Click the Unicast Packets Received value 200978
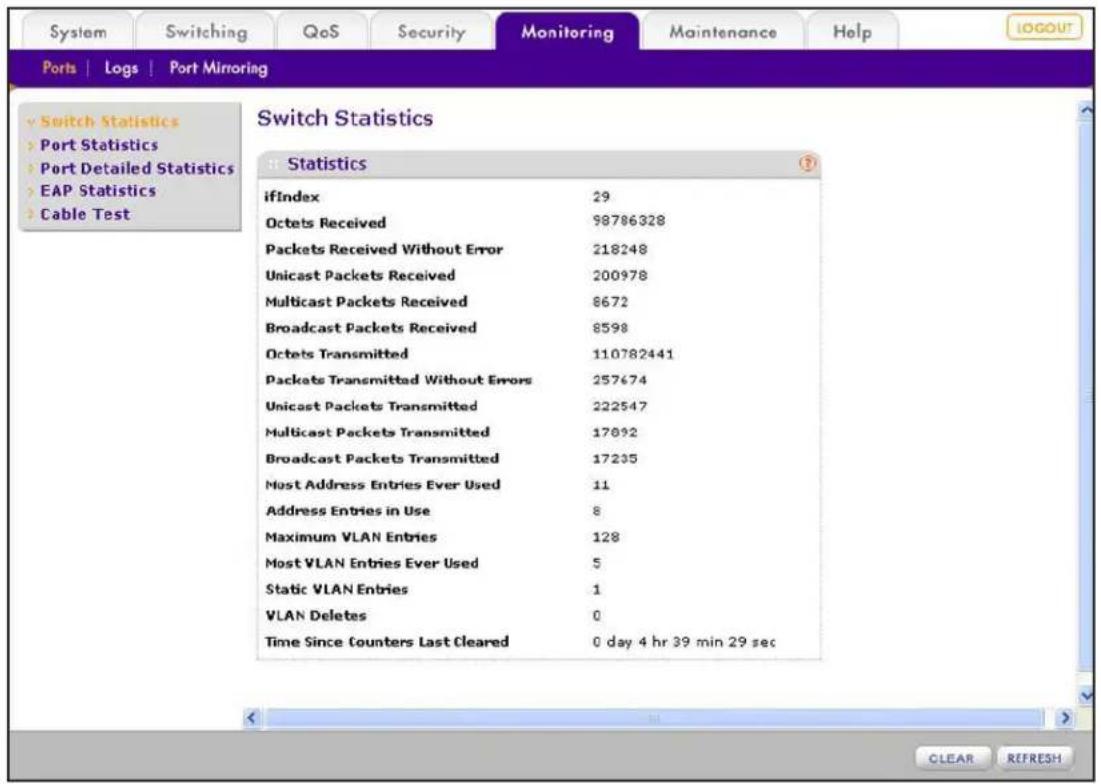Image resolution: width=1101 pixels, height=784 pixels. (x=619, y=276)
